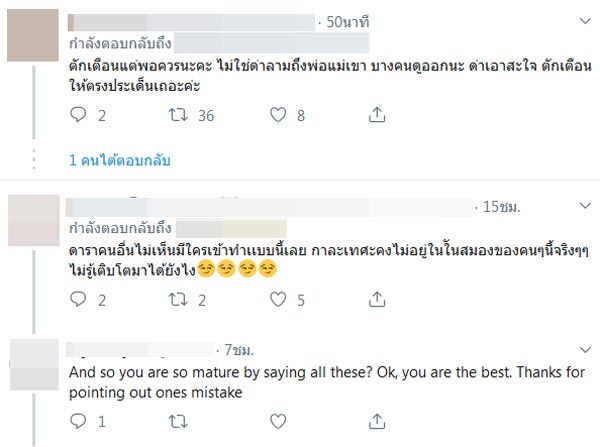This screenshot has height=447, width=600.
Task: Like the second tweet with 5 likes
Action: click(x=279, y=298)
